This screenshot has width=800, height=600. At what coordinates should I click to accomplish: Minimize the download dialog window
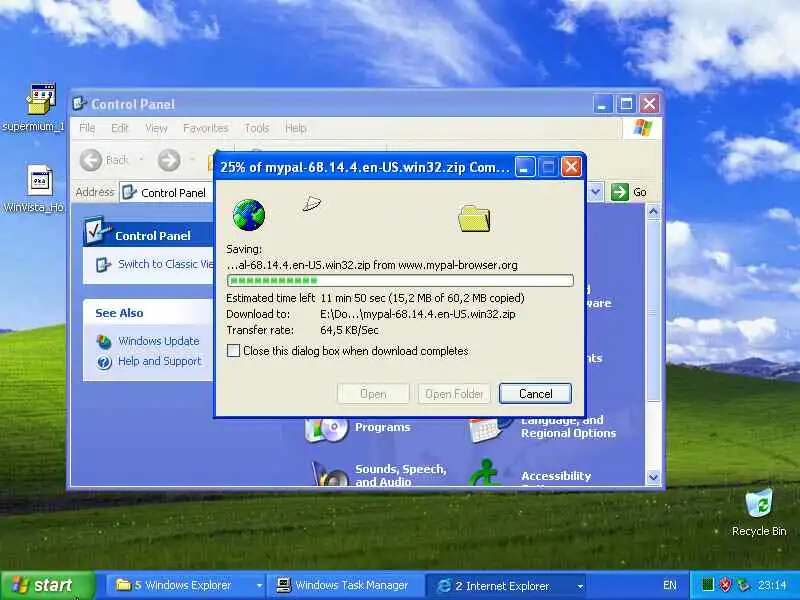pyautogui.click(x=524, y=166)
